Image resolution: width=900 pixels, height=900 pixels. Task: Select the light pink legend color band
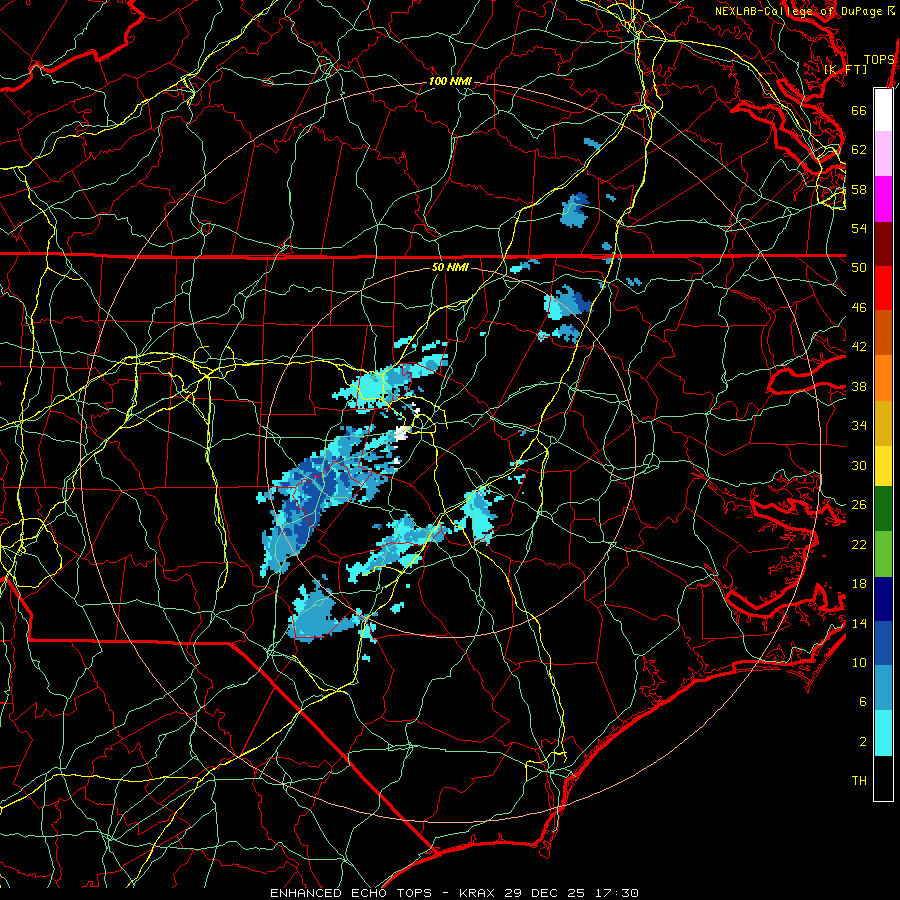(x=883, y=153)
